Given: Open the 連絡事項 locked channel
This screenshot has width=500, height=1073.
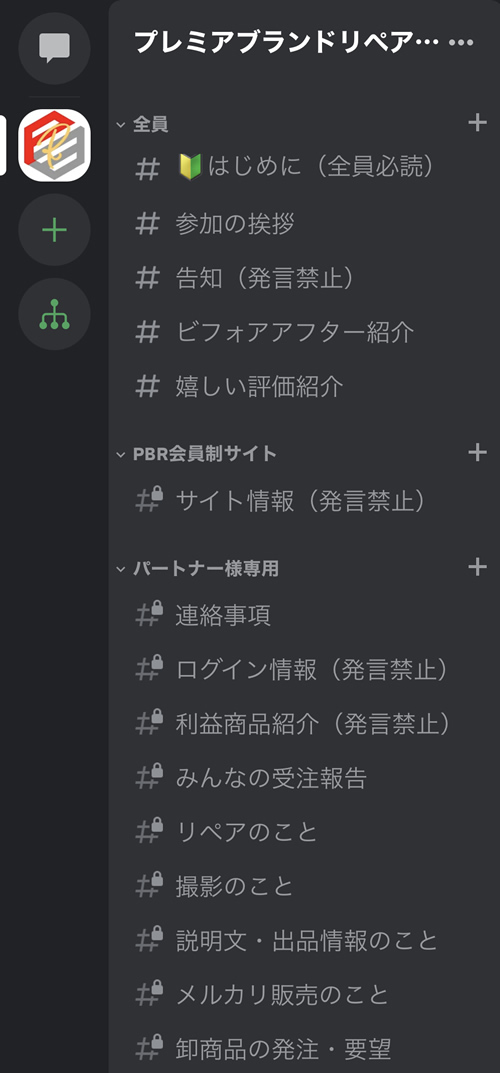Looking at the screenshot, I should 304,615.
